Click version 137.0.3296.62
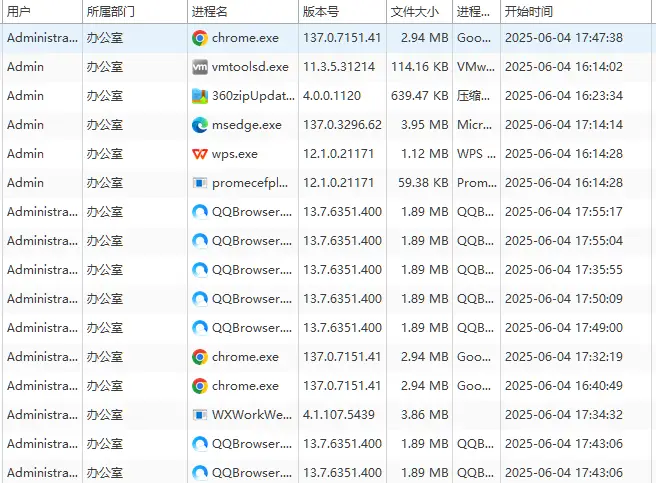The height and width of the screenshot is (483, 656). tap(342, 125)
